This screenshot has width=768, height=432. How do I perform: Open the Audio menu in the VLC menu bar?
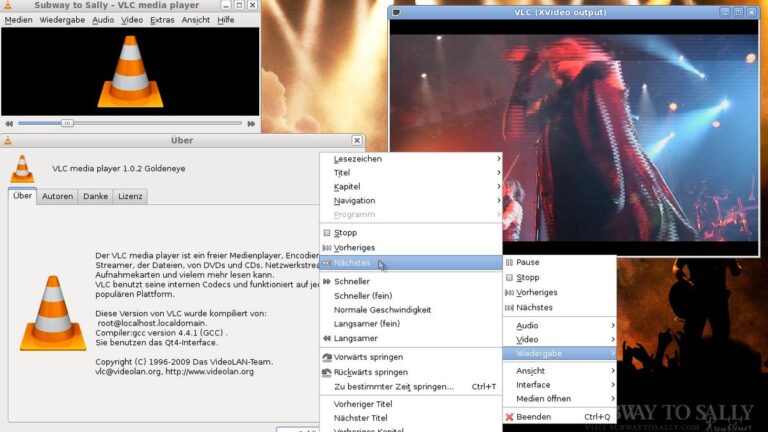(103, 20)
